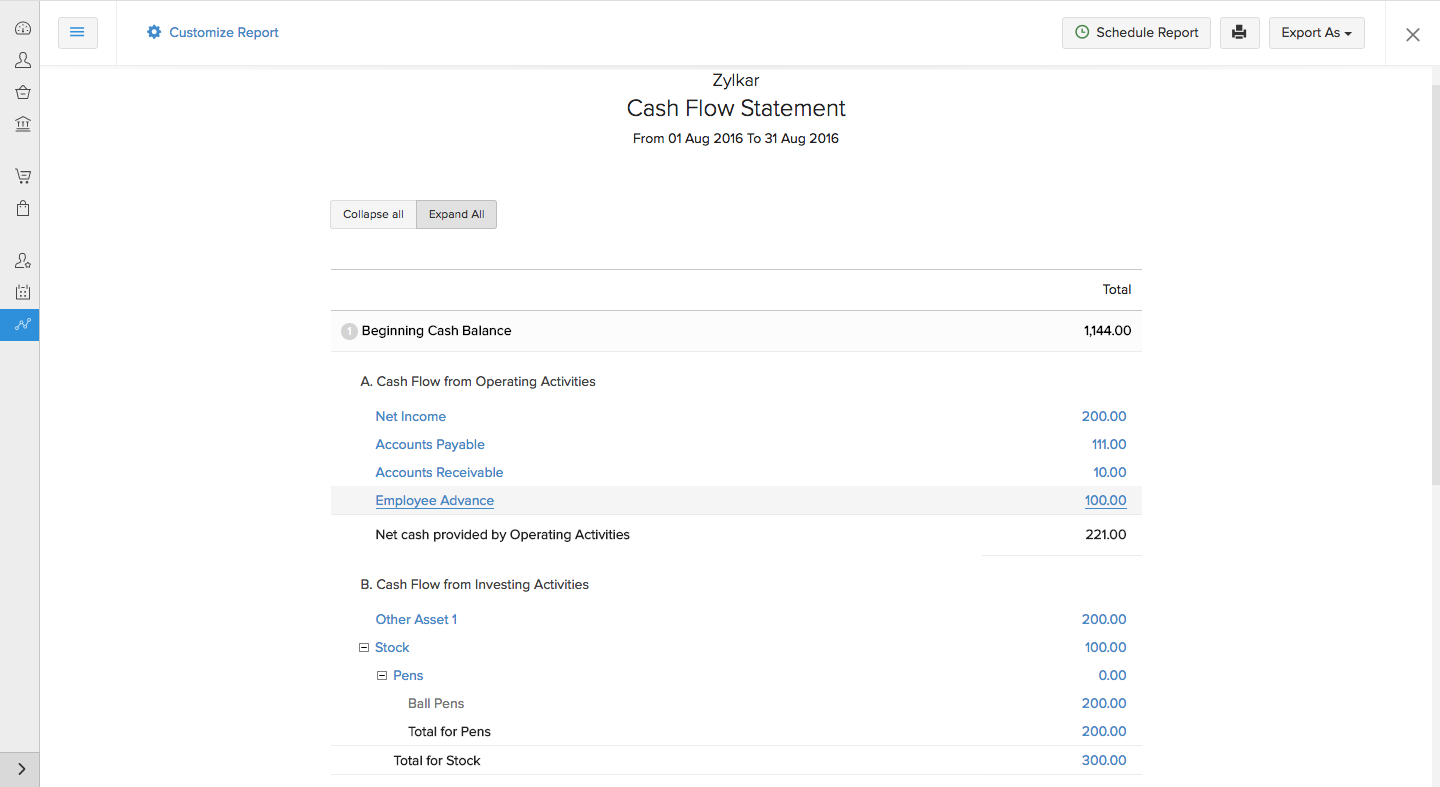Collapse the Stock row expander

tap(364, 648)
